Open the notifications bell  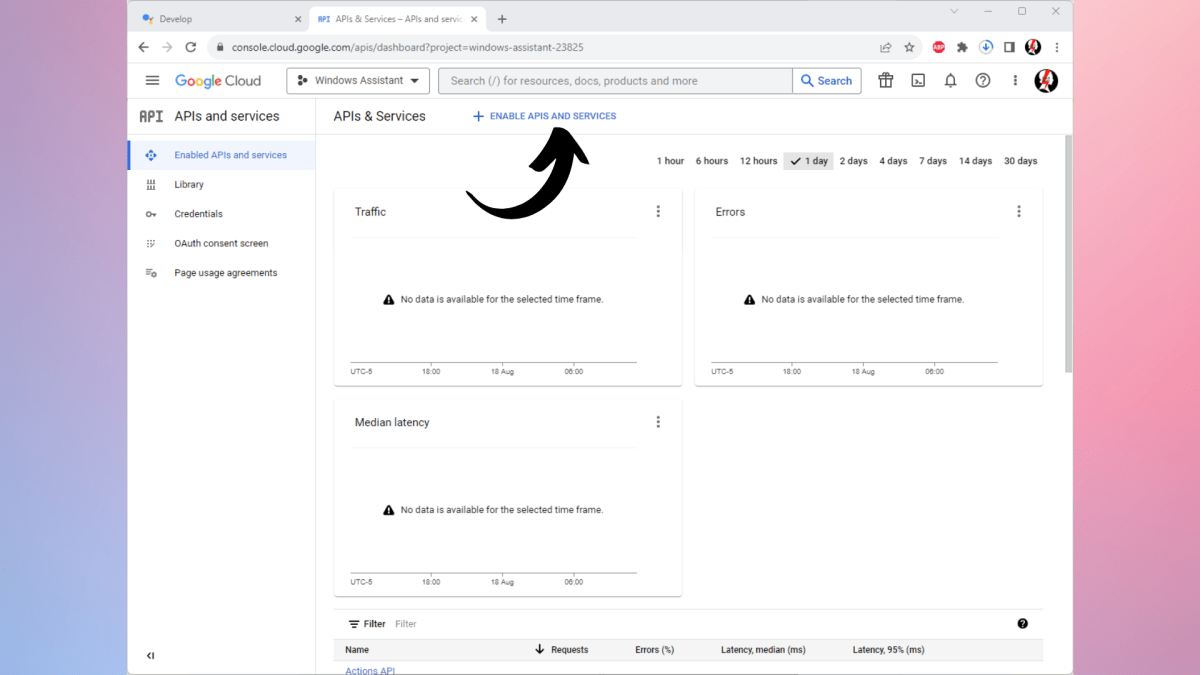tap(951, 81)
